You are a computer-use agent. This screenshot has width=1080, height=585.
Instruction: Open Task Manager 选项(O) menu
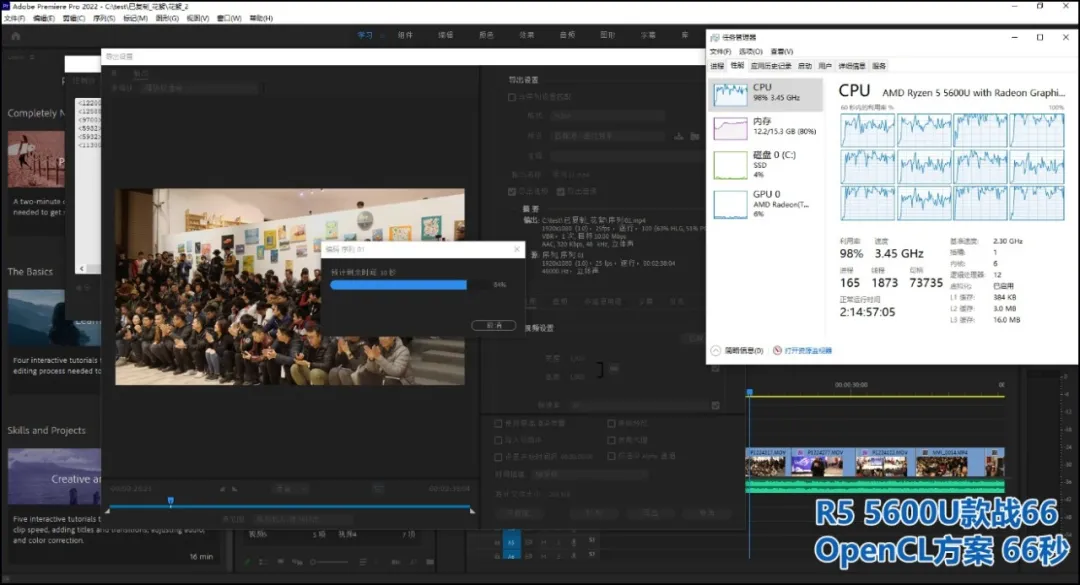[x=751, y=52]
